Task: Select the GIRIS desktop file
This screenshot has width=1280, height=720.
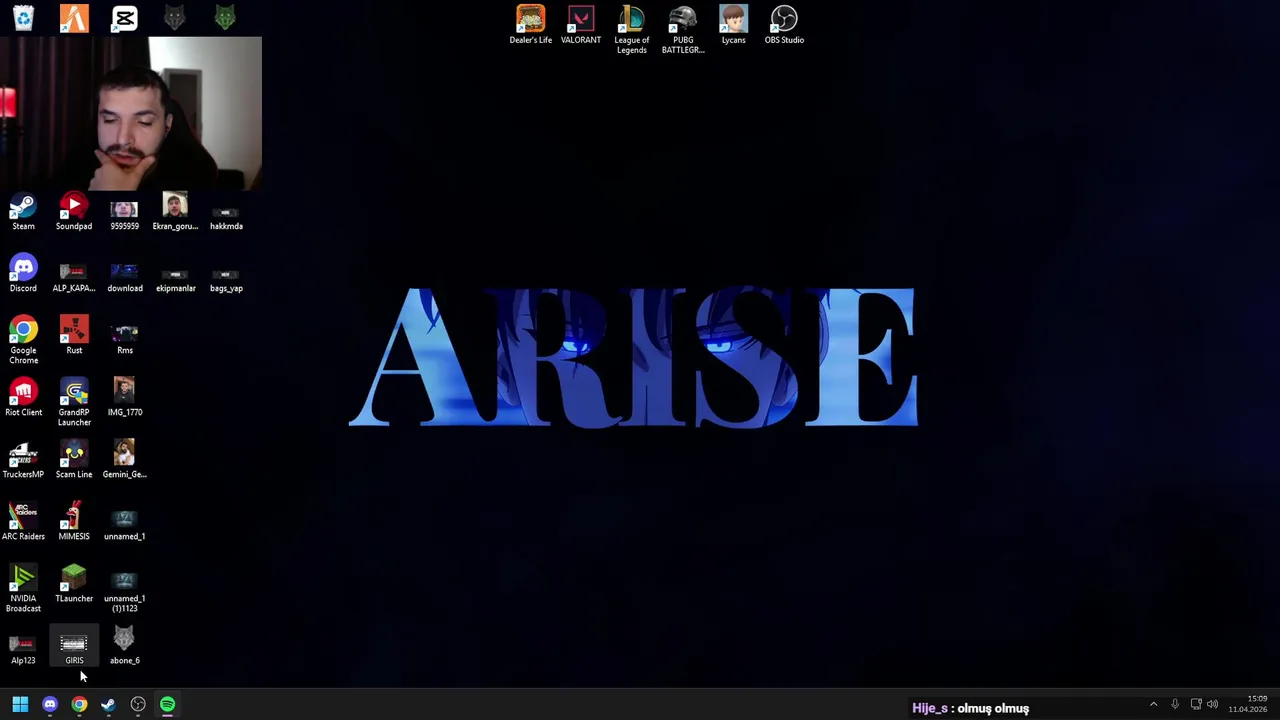Action: tap(74, 646)
